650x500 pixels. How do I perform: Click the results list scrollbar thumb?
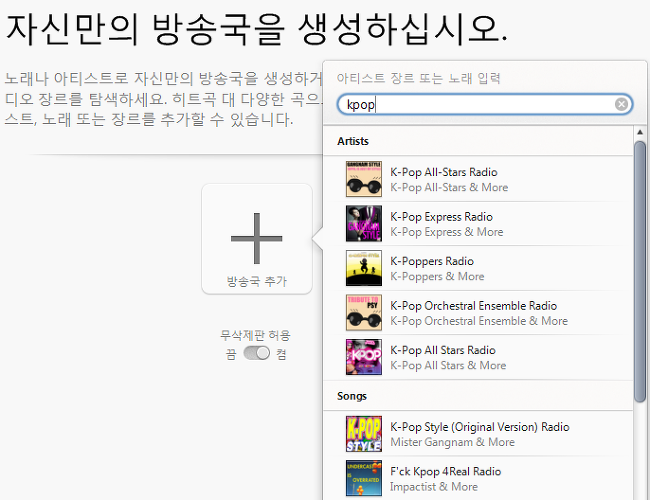coord(640,272)
